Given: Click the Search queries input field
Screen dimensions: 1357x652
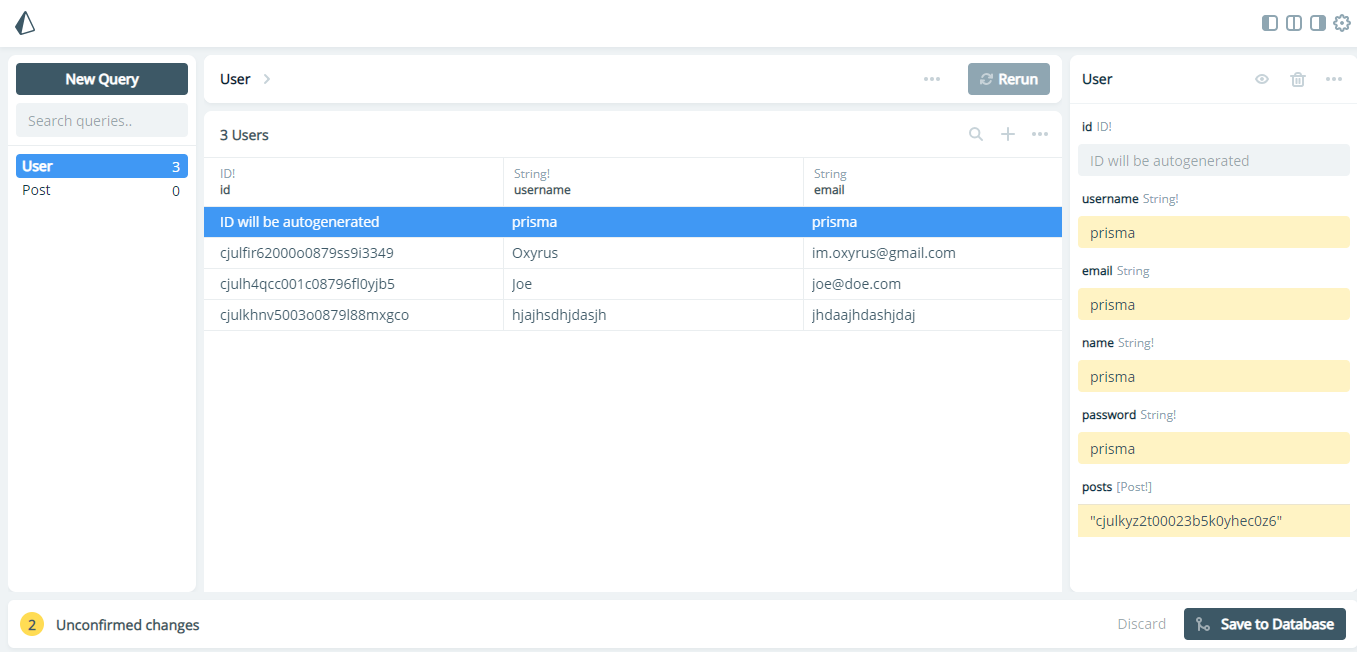Looking at the screenshot, I should (x=100, y=119).
